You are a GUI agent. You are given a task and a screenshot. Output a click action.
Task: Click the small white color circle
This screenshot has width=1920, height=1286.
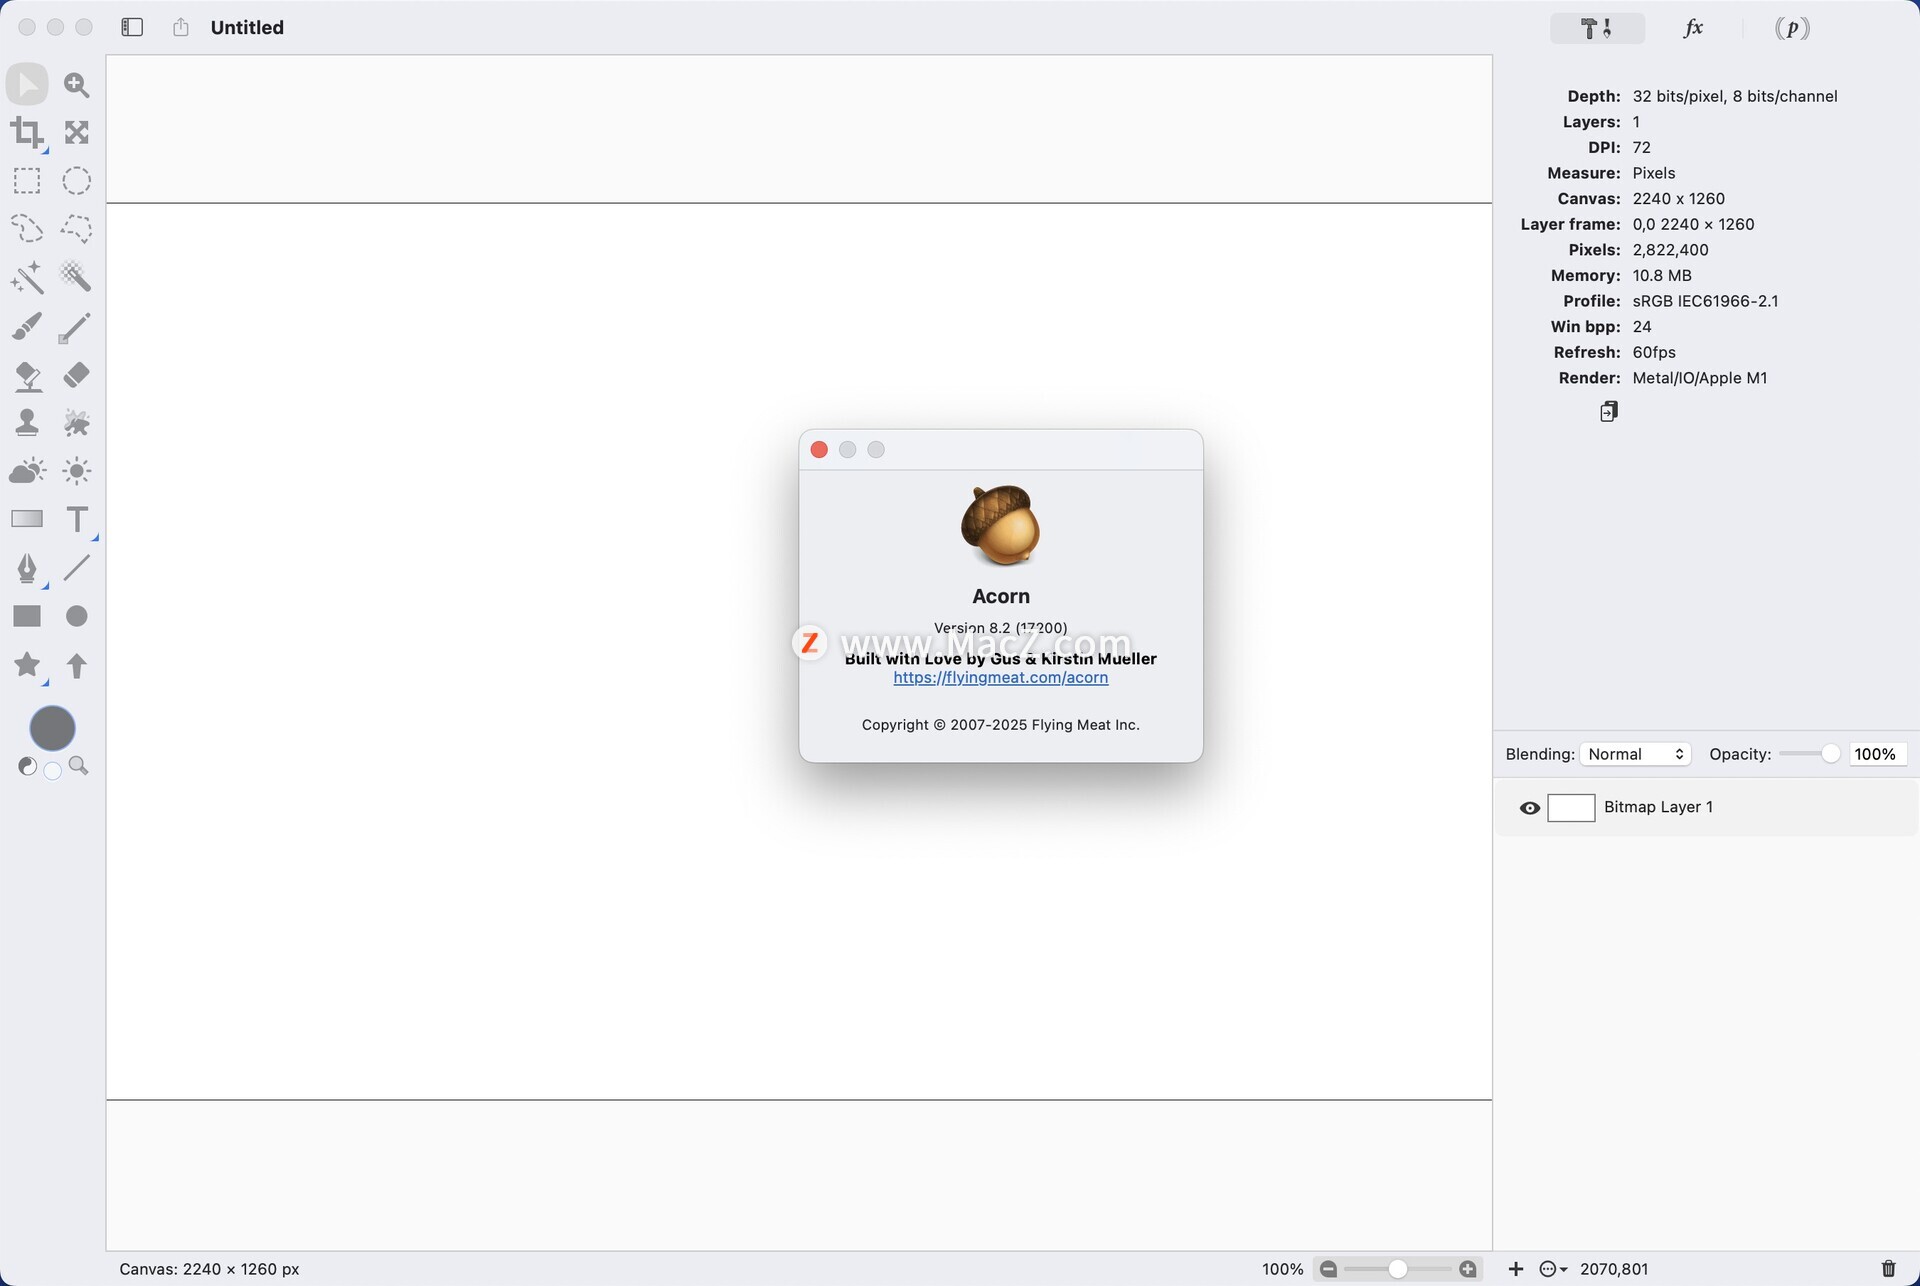click(x=52, y=770)
